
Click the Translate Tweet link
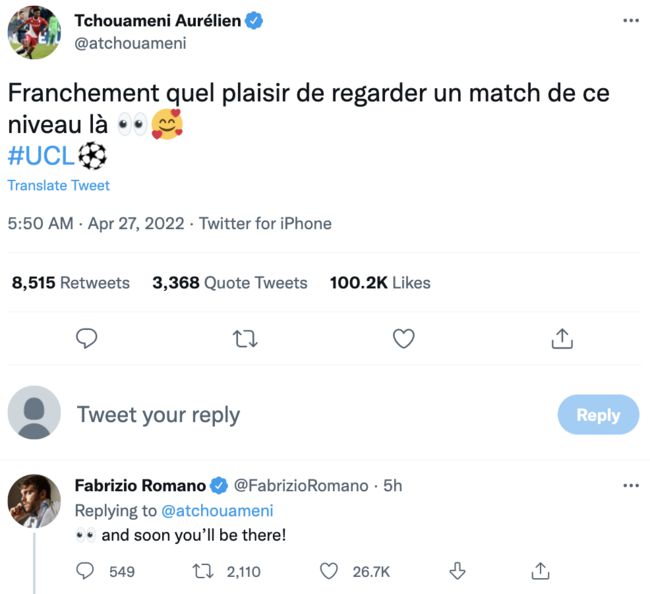coord(58,185)
